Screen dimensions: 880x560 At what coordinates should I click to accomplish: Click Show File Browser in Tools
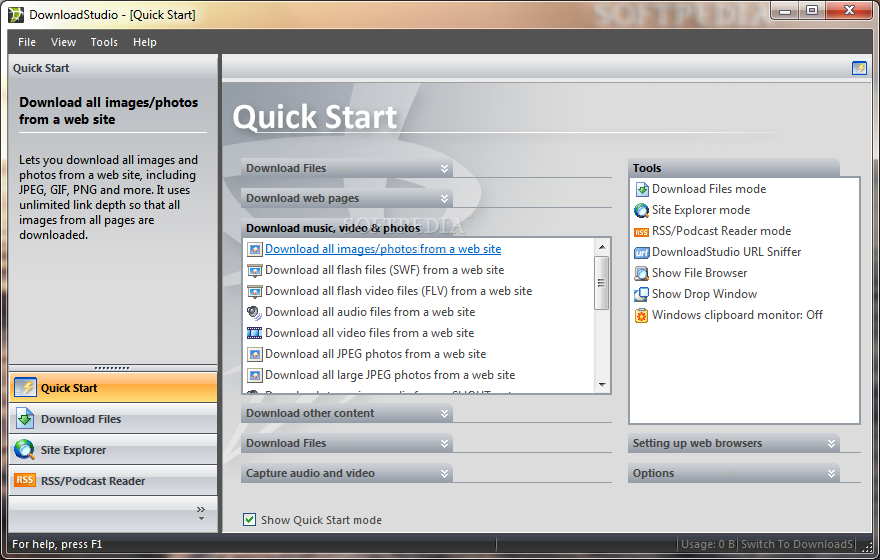tap(700, 273)
